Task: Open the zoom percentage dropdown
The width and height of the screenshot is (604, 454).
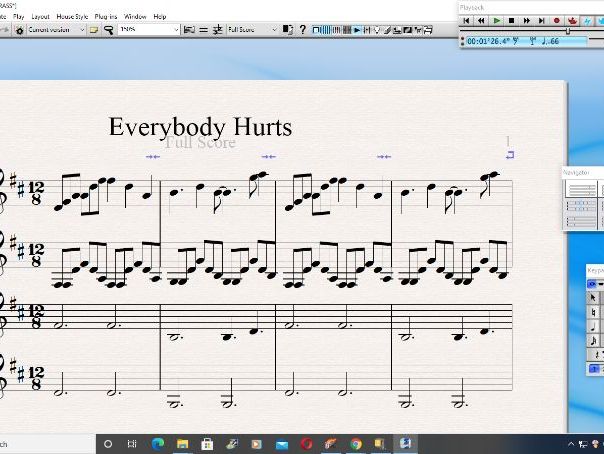Action: [176, 30]
